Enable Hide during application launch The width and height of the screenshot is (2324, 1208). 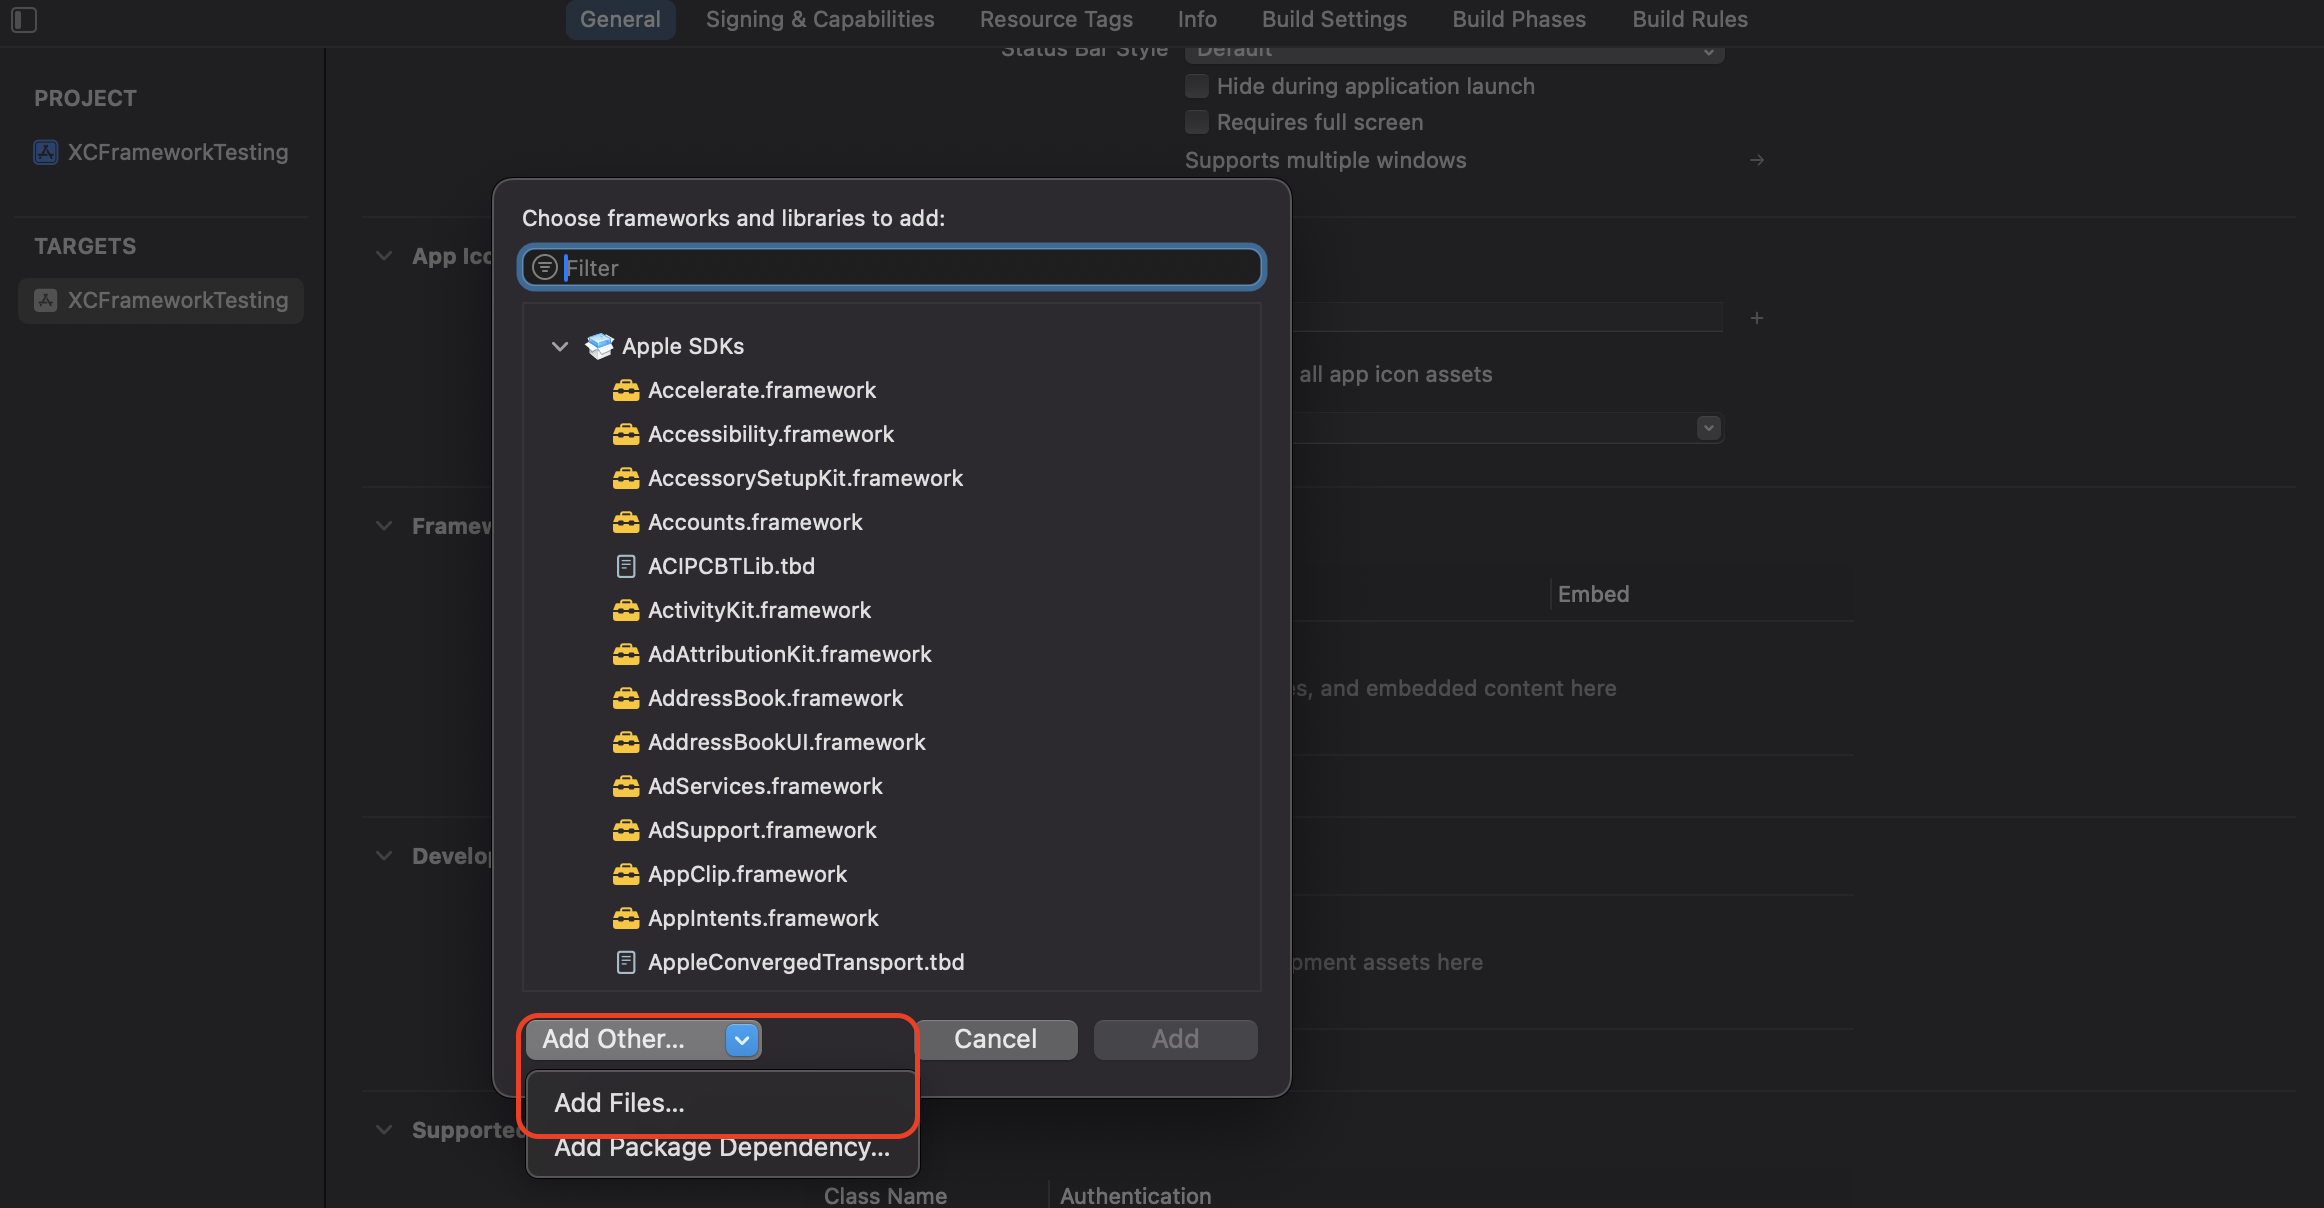[1197, 86]
